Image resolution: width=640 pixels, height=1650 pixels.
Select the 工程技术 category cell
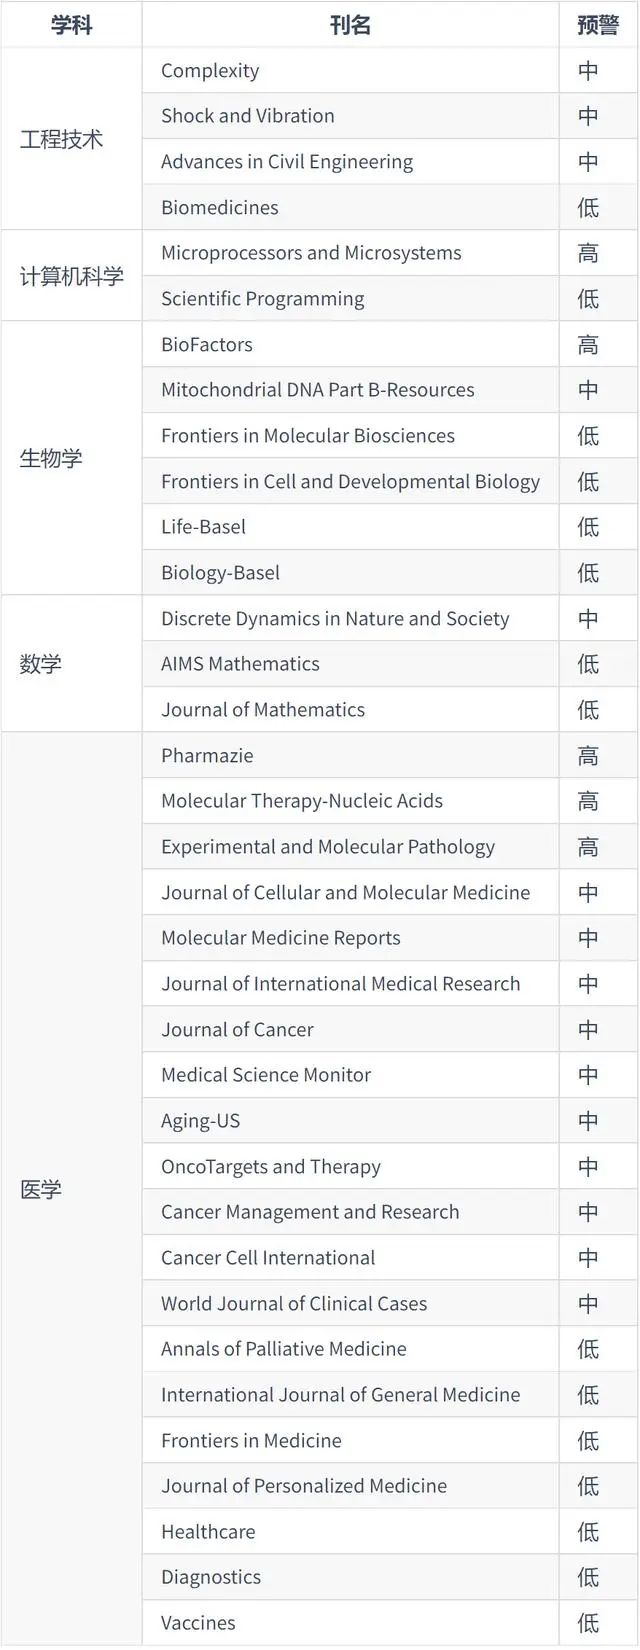coord(62,139)
